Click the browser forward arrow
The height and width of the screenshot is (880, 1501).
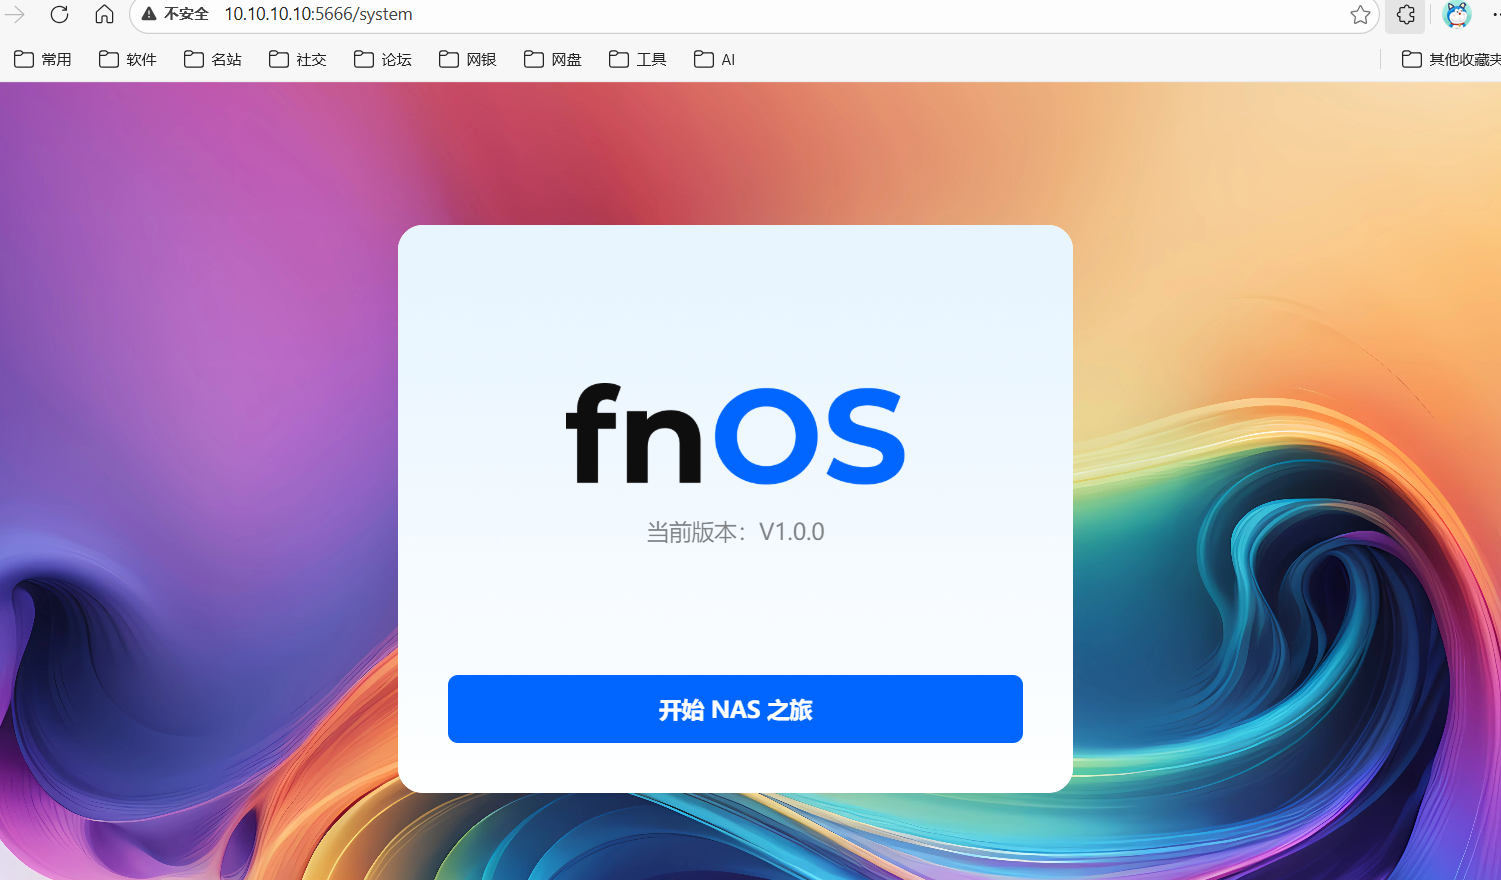click(15, 14)
